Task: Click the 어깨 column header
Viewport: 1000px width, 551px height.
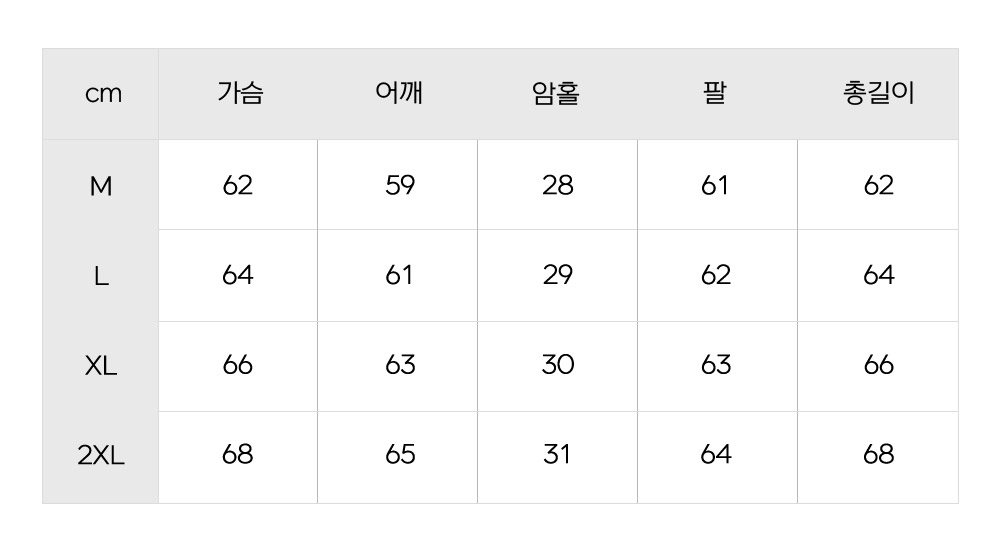Action: 399,94
